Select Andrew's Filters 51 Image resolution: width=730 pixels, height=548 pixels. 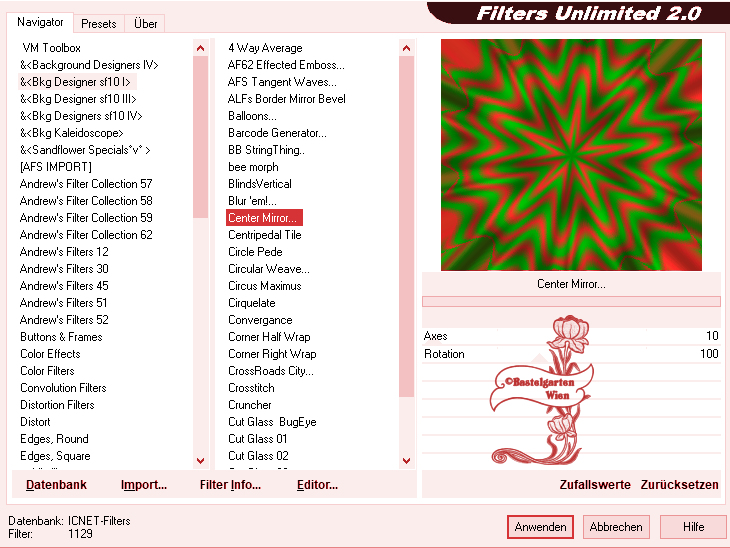click(x=63, y=303)
